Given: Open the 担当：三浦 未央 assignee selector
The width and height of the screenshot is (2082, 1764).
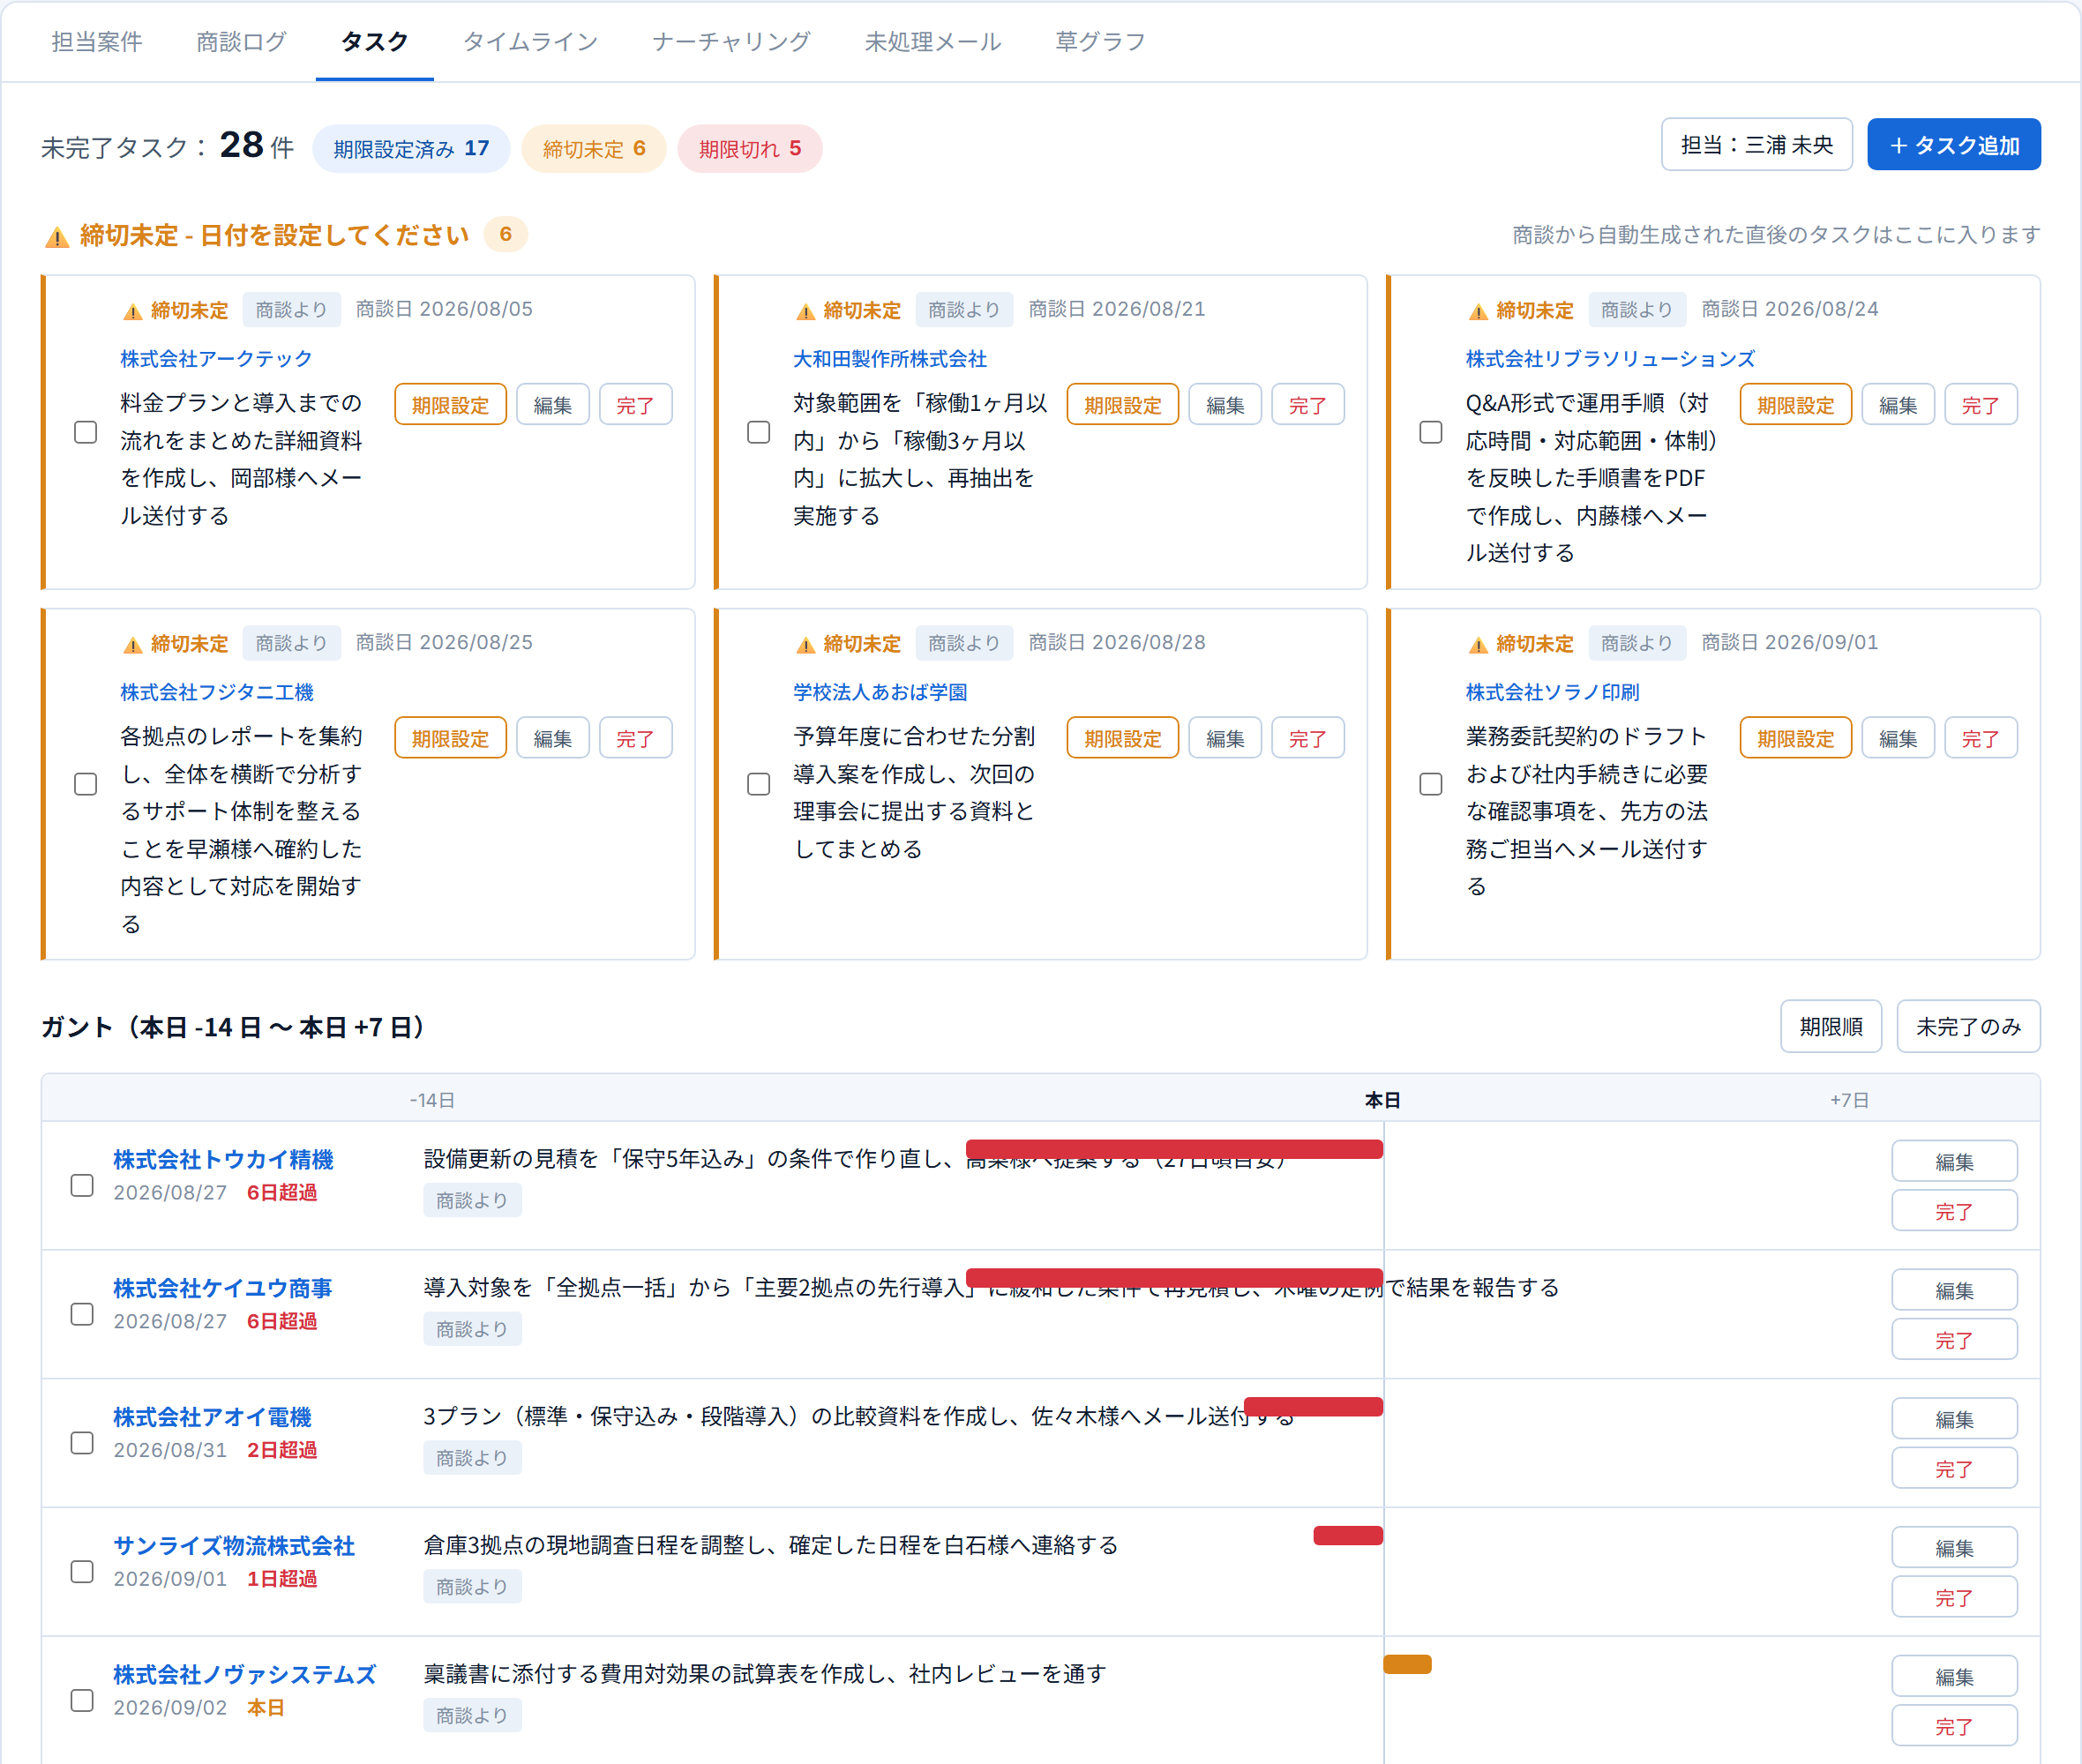Looking at the screenshot, I should (x=1757, y=145).
